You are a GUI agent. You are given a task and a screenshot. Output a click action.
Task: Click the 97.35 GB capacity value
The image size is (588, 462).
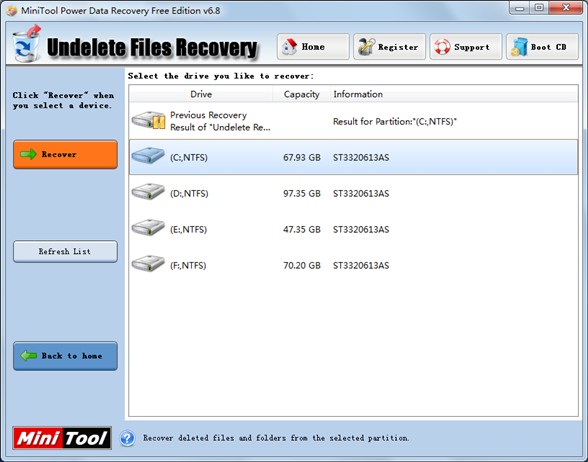(x=302, y=194)
